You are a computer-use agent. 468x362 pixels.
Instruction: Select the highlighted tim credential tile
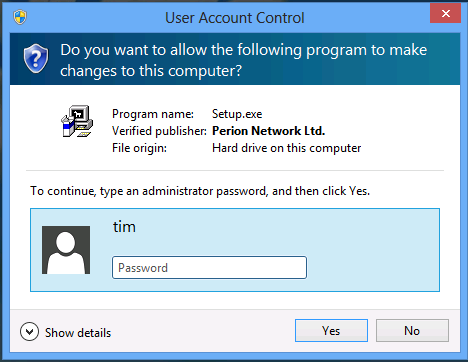pyautogui.click(x=235, y=250)
